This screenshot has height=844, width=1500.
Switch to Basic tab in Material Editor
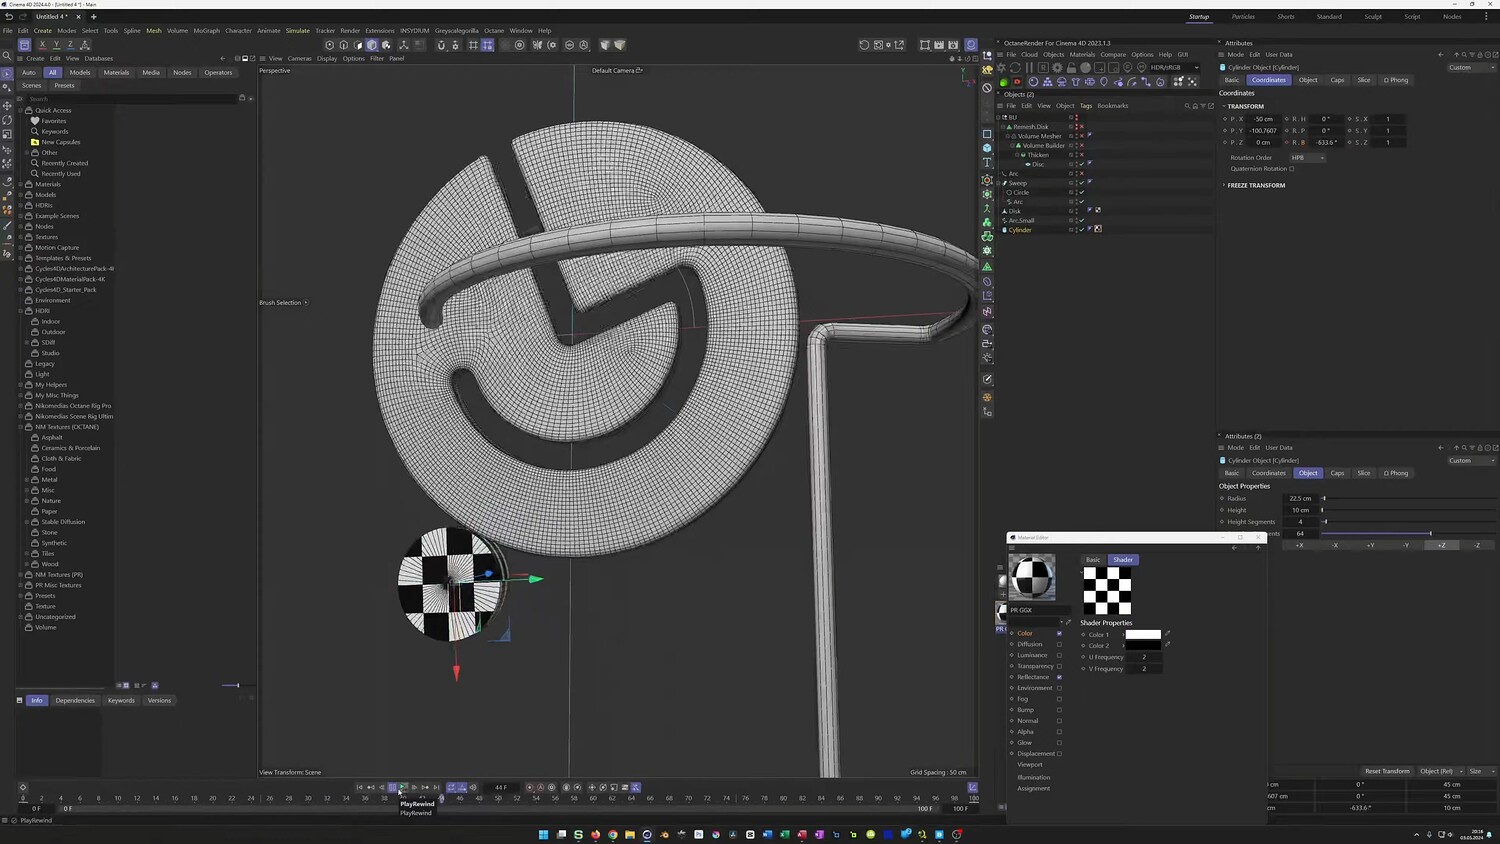pos(1093,560)
